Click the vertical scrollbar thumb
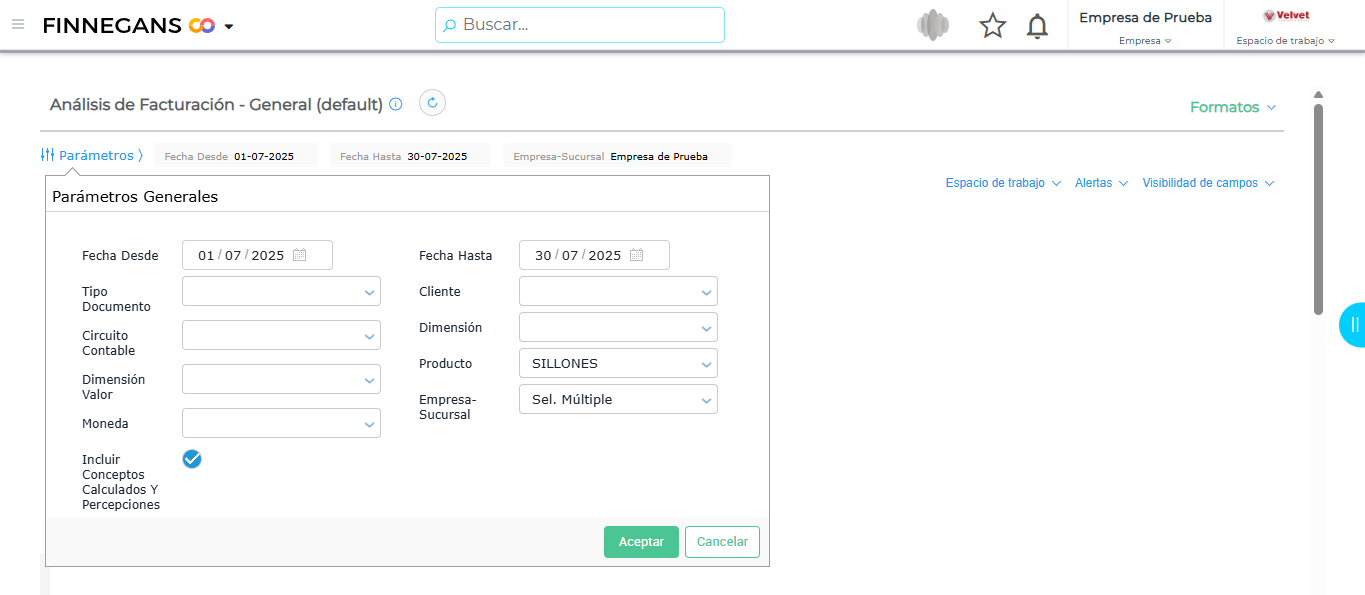This screenshot has width=1365, height=595. [x=1318, y=208]
